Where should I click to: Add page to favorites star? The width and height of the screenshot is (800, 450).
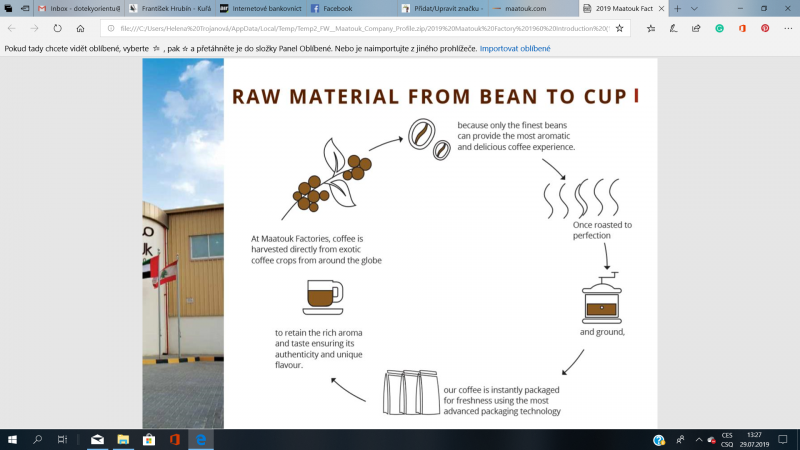pos(619,29)
